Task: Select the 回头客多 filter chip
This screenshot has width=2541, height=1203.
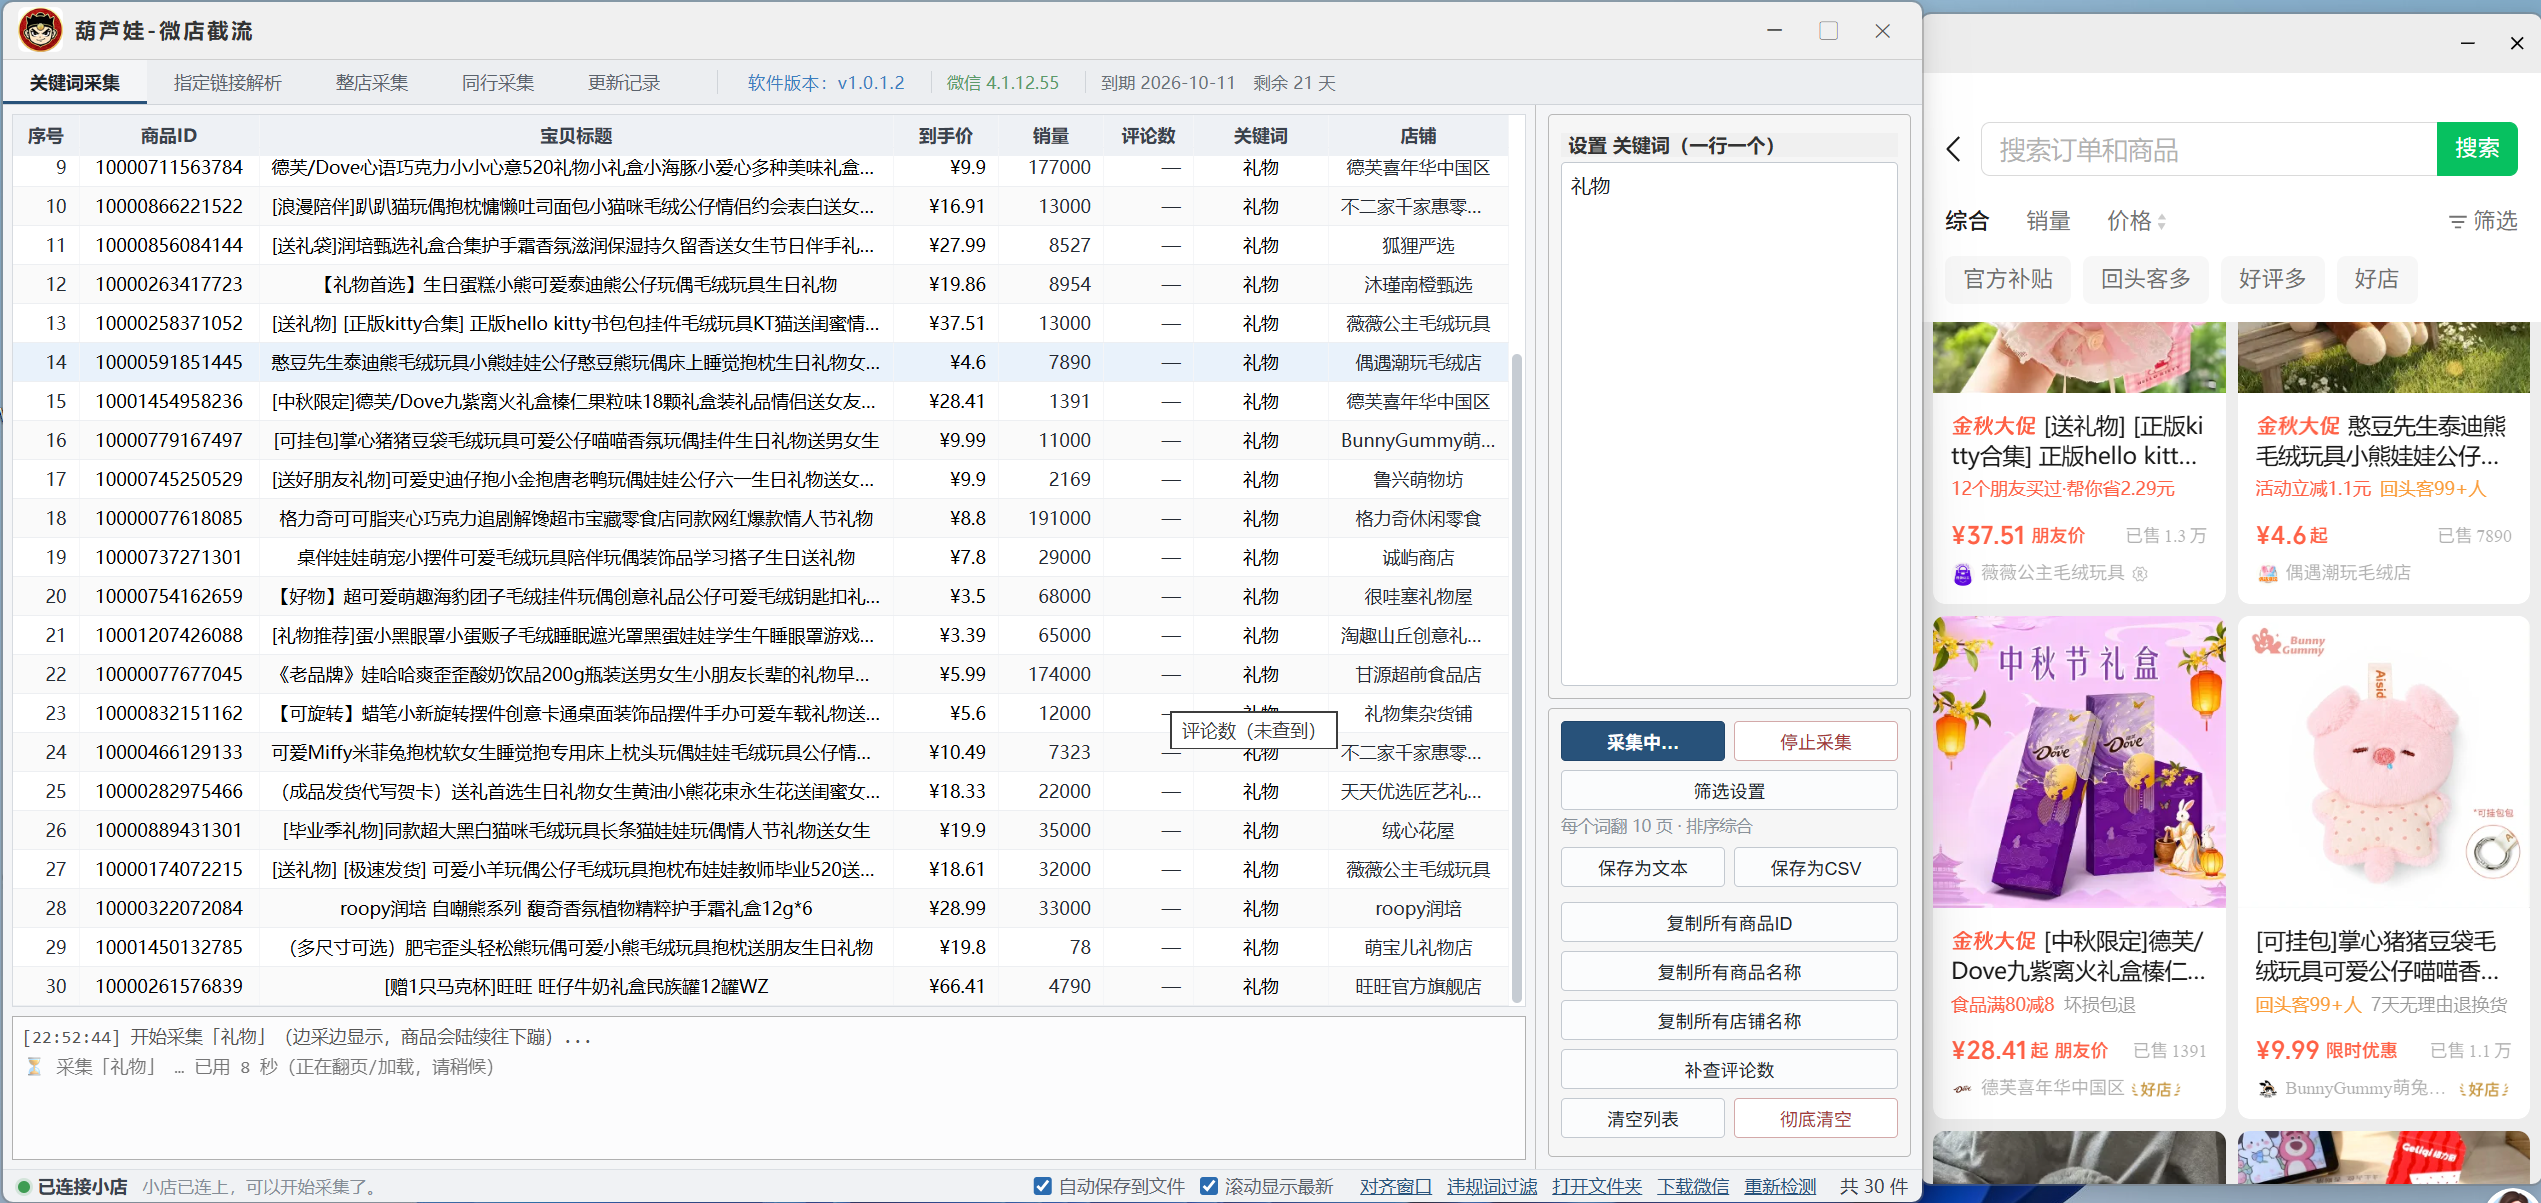Action: click(2145, 279)
